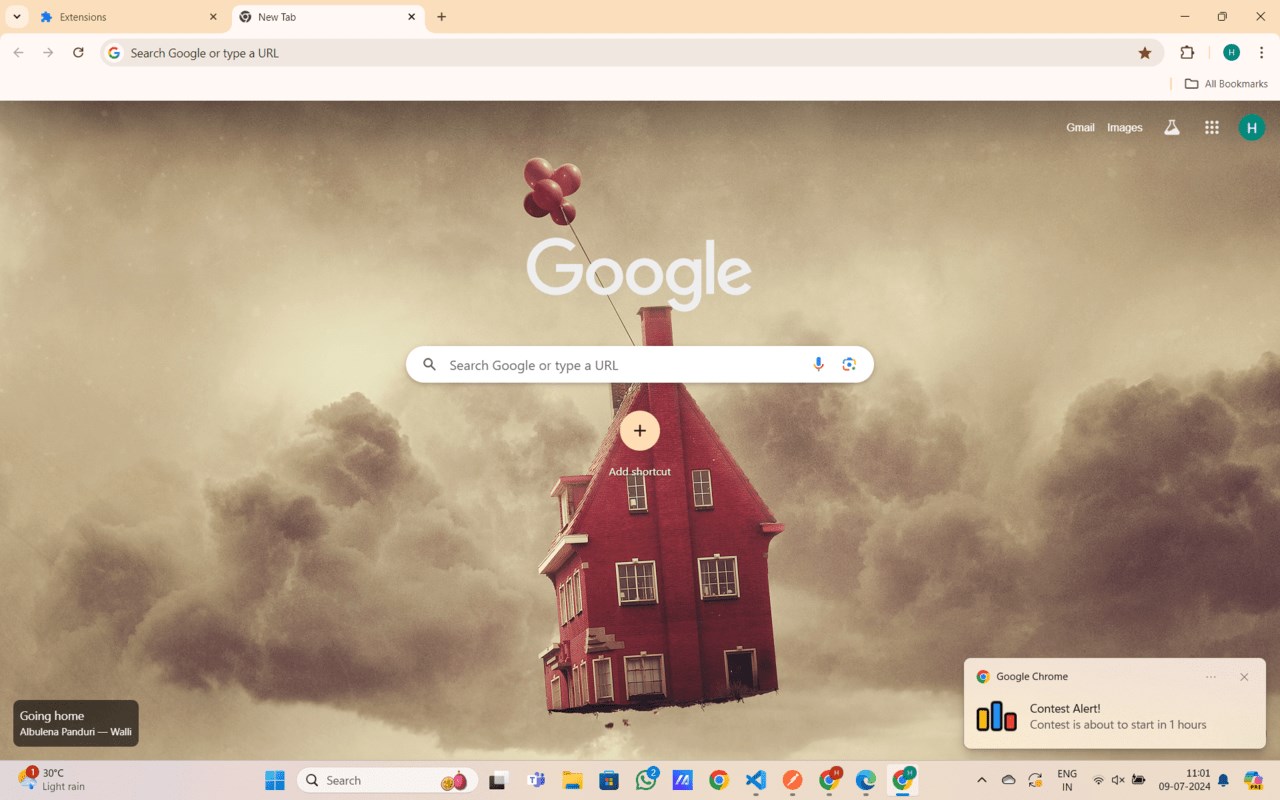Open OneDrive cloud tray icon
The height and width of the screenshot is (800, 1280).
point(1008,780)
